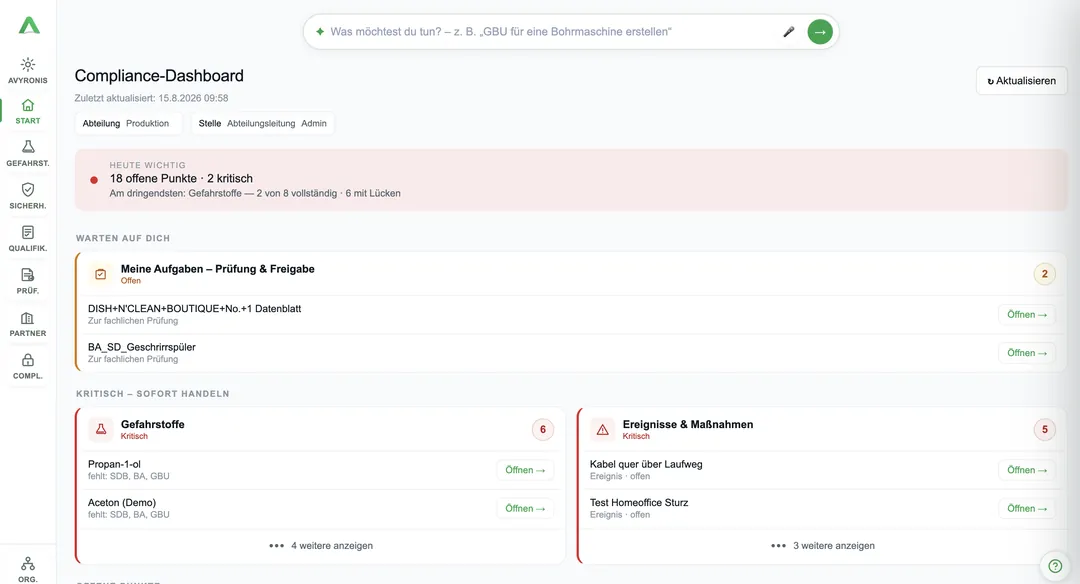1080x584 pixels.
Task: Open Propan-1-ol entry
Action: click(x=525, y=470)
